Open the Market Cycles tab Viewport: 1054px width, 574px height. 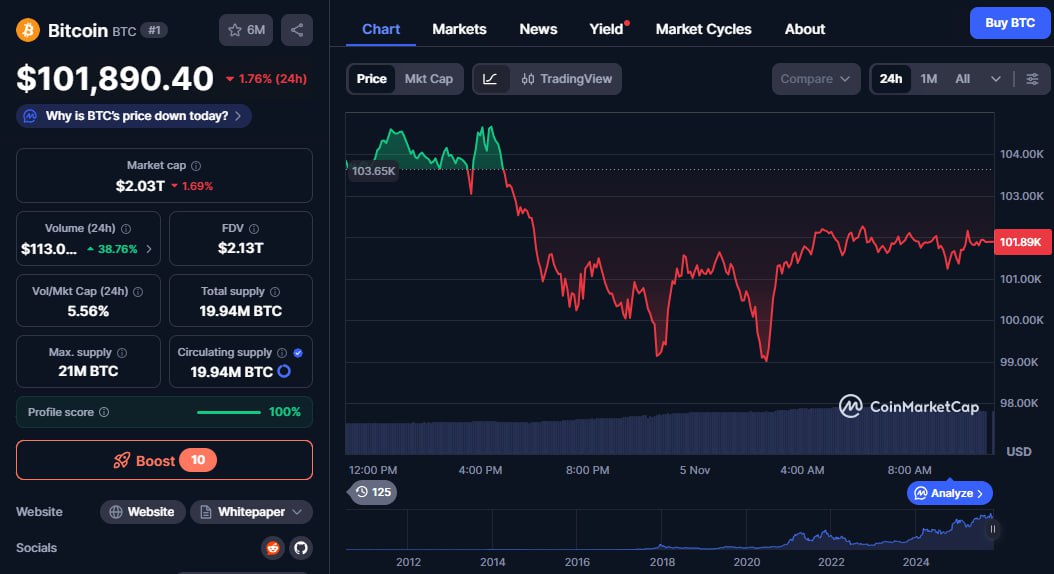(x=703, y=30)
